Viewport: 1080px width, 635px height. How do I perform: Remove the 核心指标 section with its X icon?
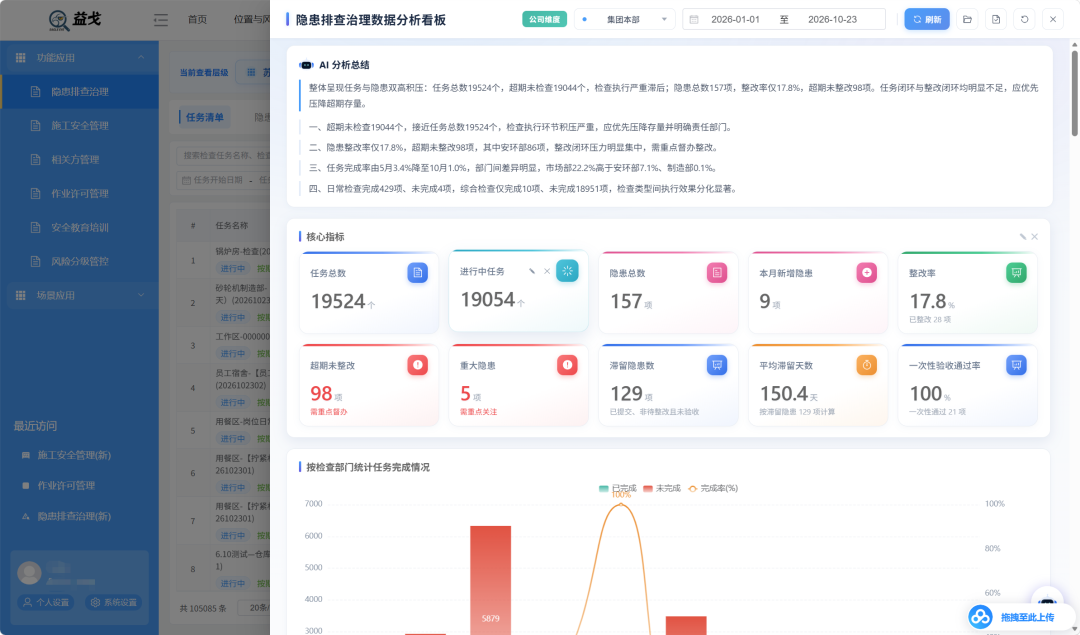[x=1035, y=236]
